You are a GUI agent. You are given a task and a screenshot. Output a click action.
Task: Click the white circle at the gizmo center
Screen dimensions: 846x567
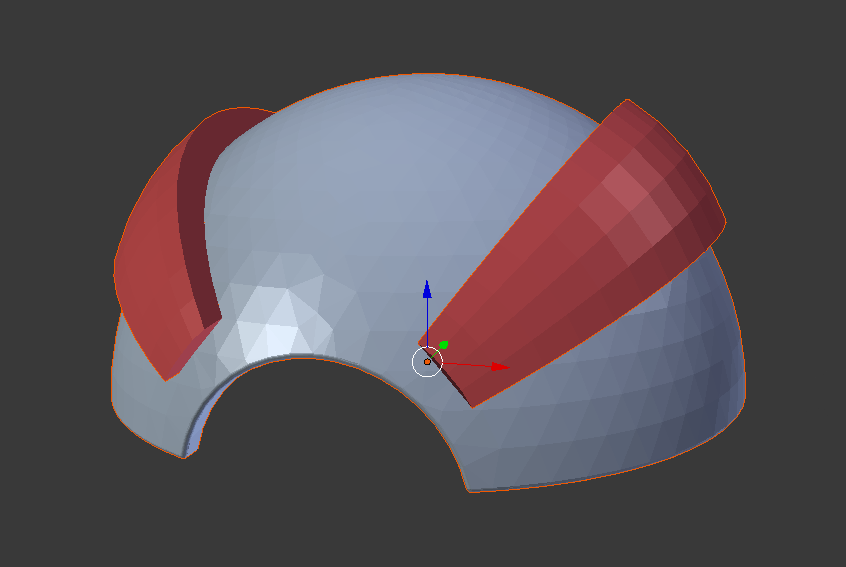pyautogui.click(x=427, y=361)
